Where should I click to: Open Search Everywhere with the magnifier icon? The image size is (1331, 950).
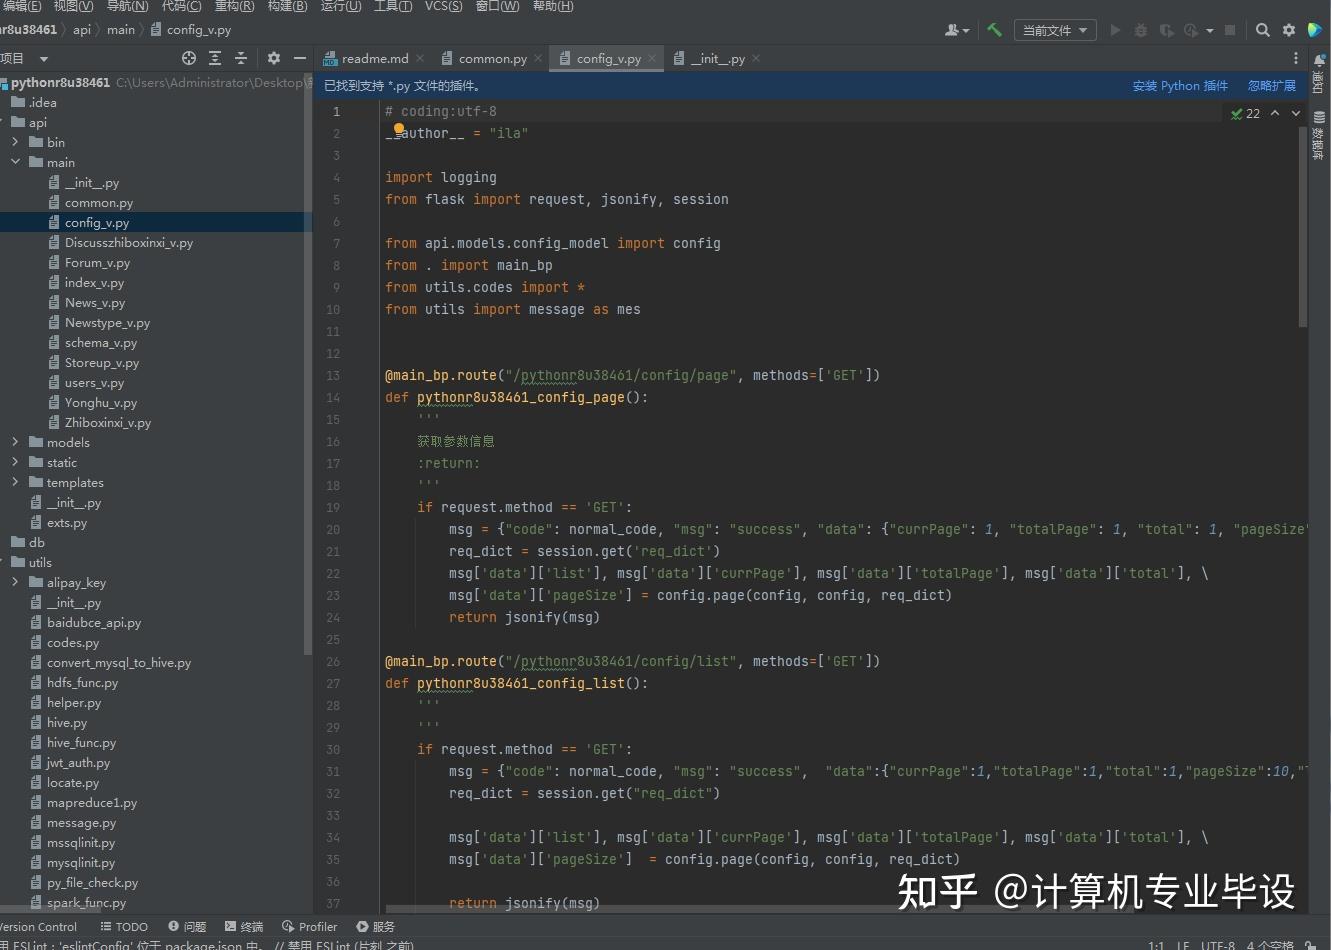[1263, 30]
